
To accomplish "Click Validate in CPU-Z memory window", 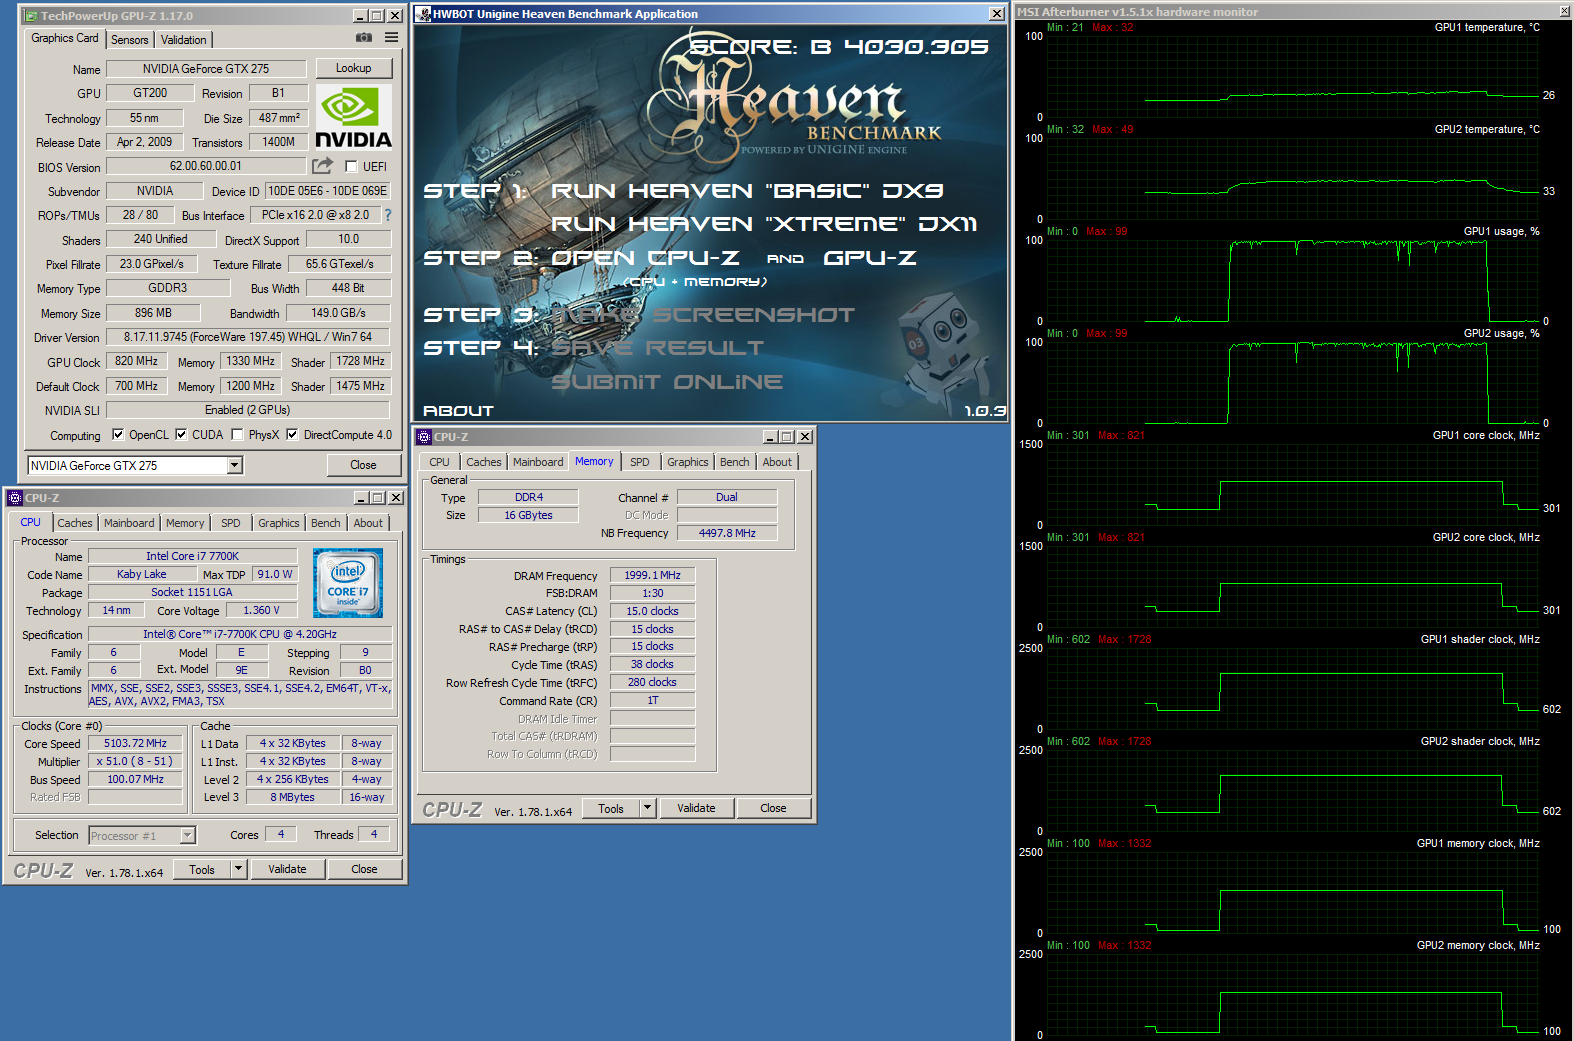I will [696, 808].
